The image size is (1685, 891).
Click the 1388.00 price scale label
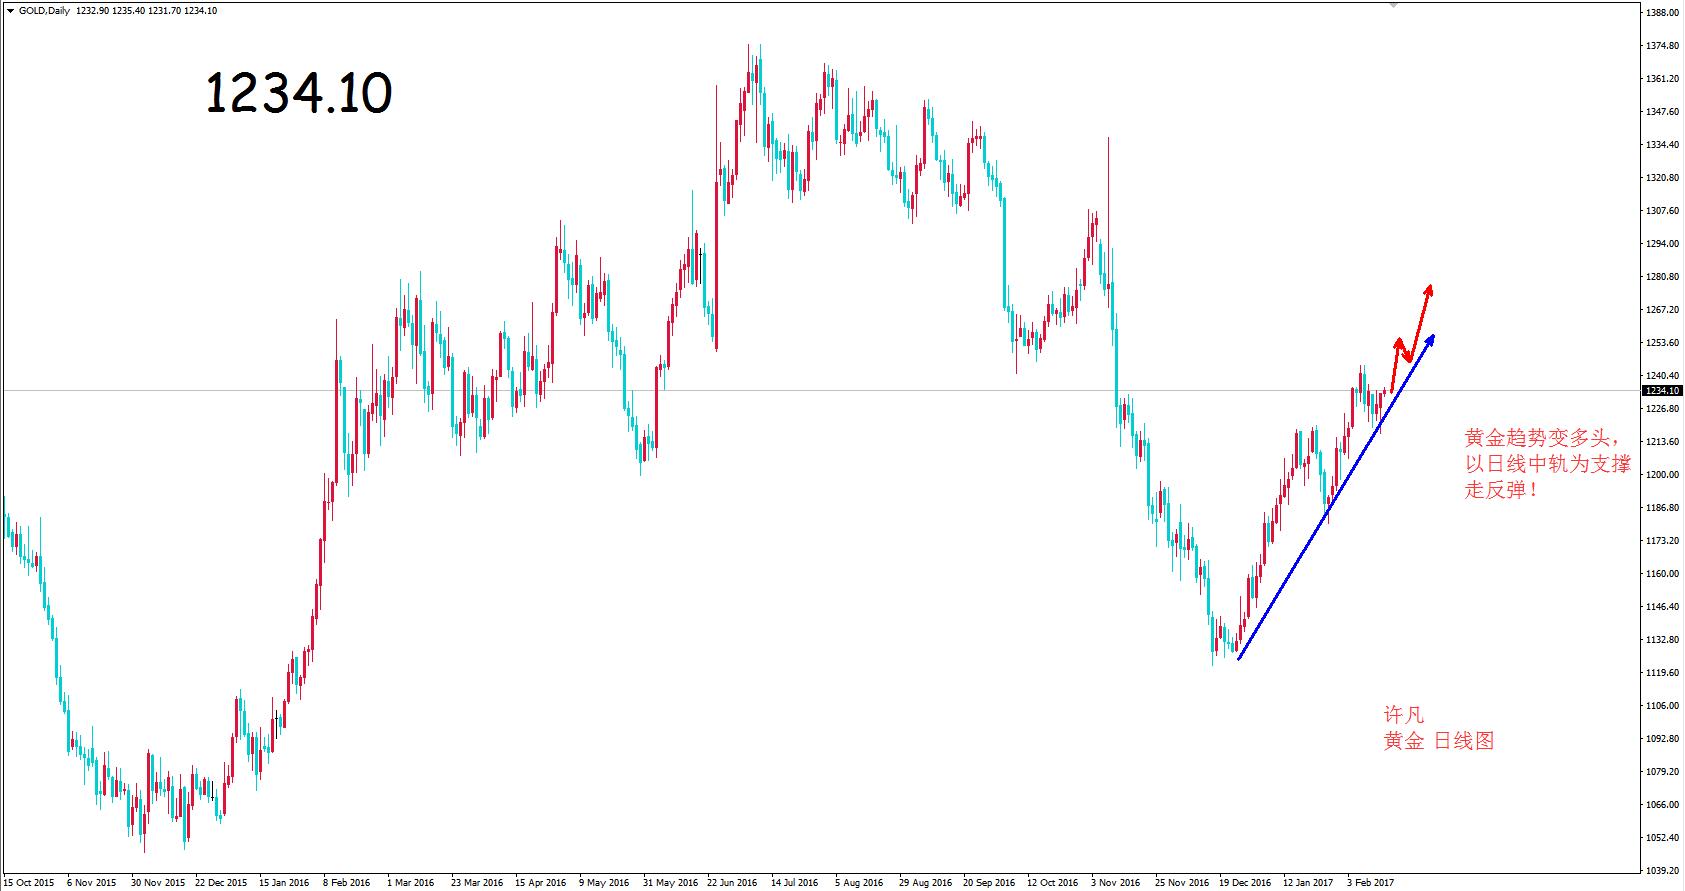point(1661,13)
